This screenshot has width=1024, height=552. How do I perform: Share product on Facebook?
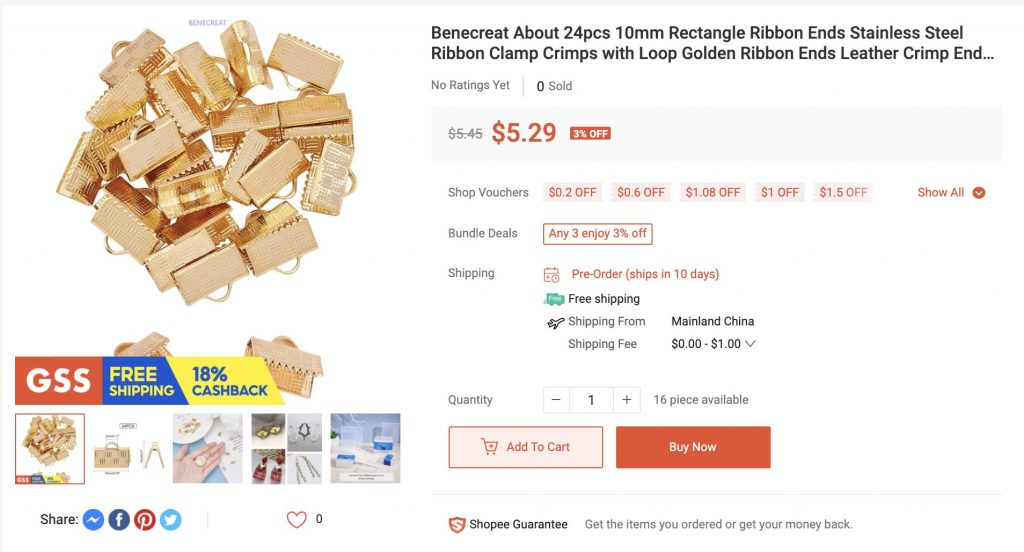119,520
